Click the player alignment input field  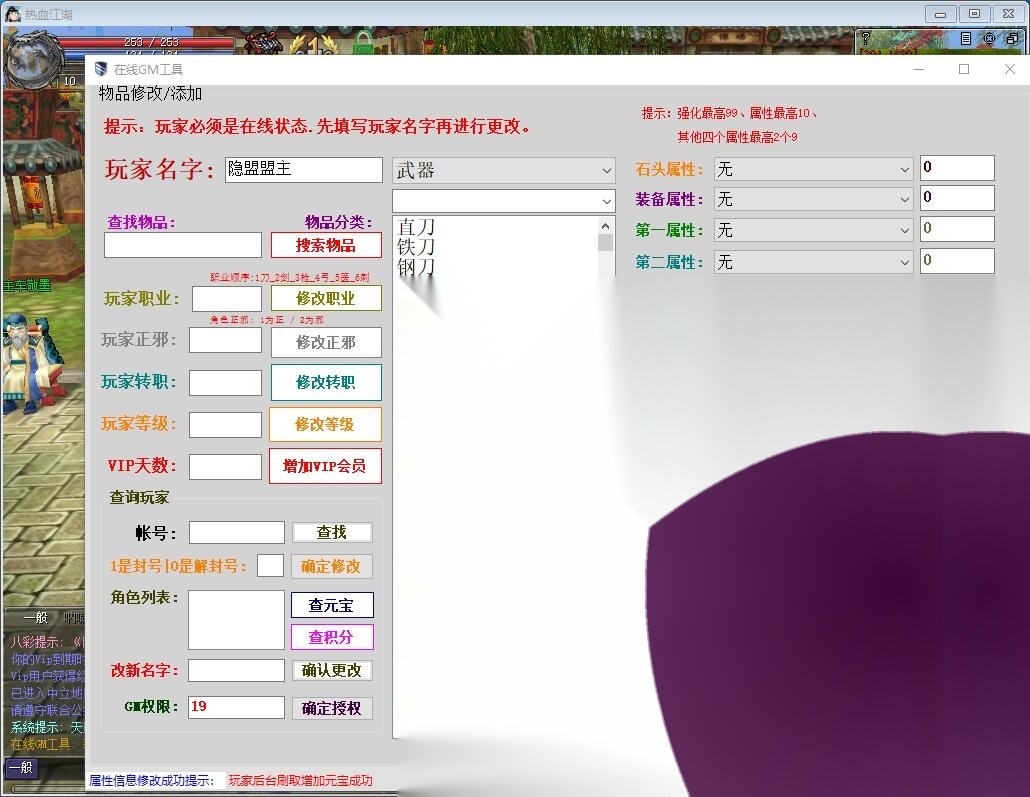click(225, 340)
